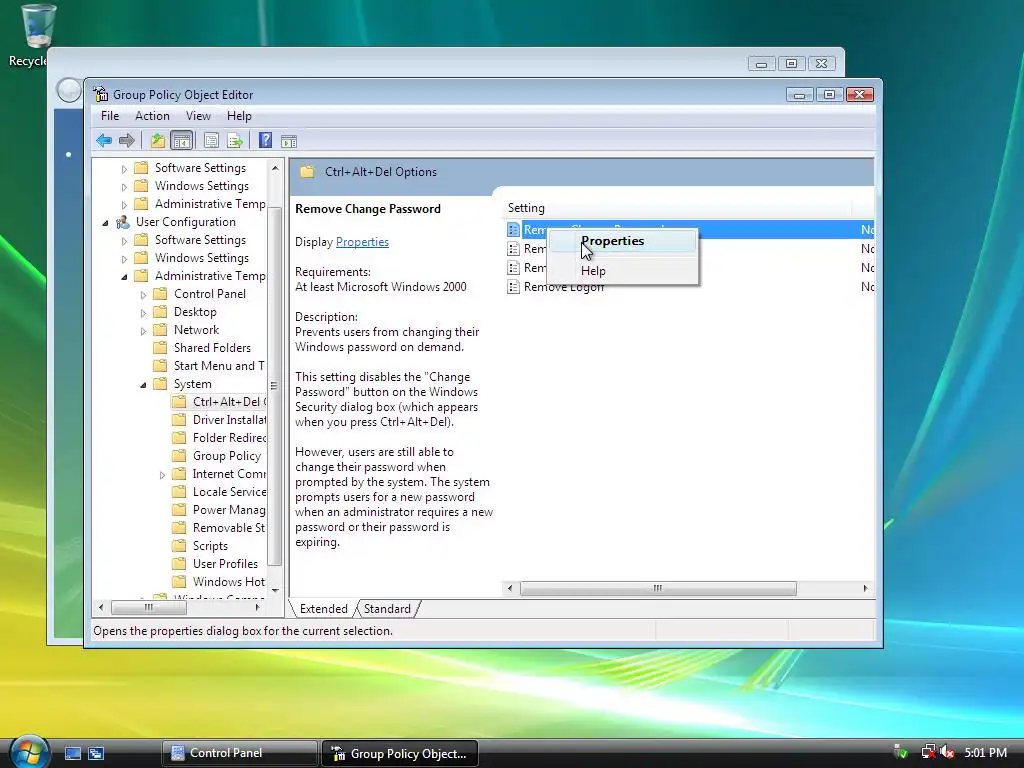Select the Group Policy tree item
The height and width of the screenshot is (768, 1024).
tap(227, 456)
